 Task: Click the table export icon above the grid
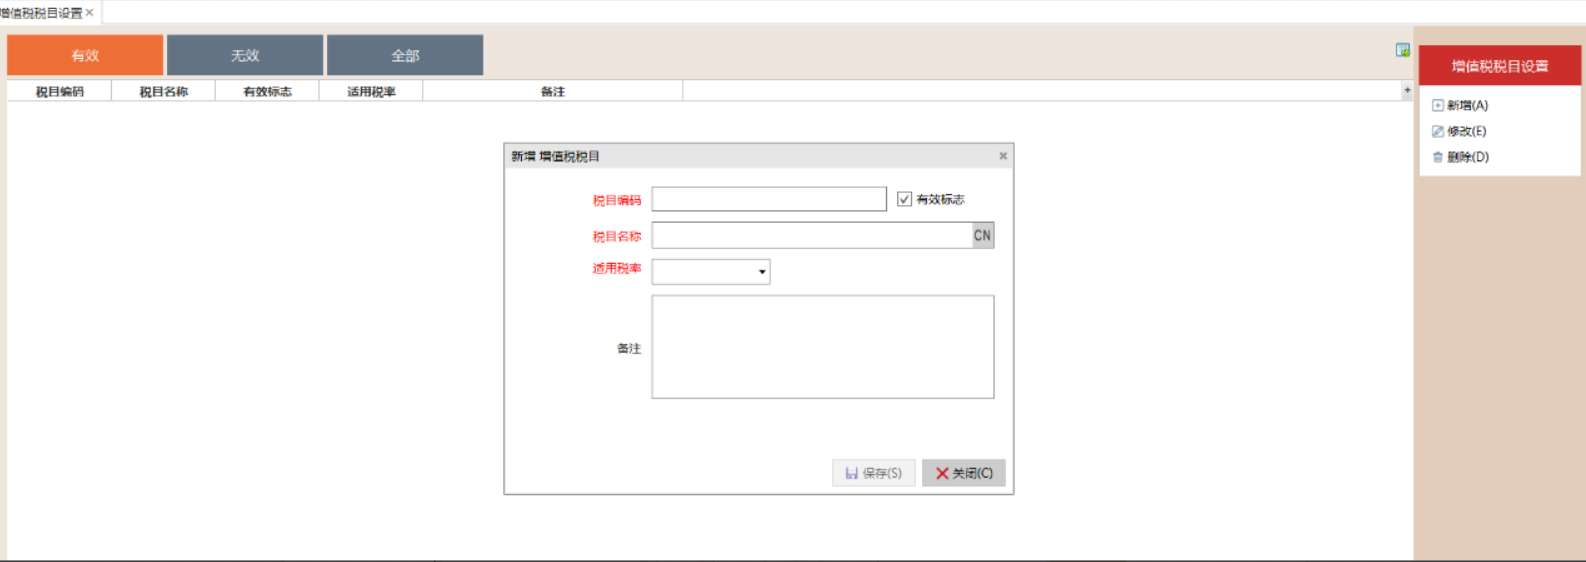pyautogui.click(x=1403, y=50)
